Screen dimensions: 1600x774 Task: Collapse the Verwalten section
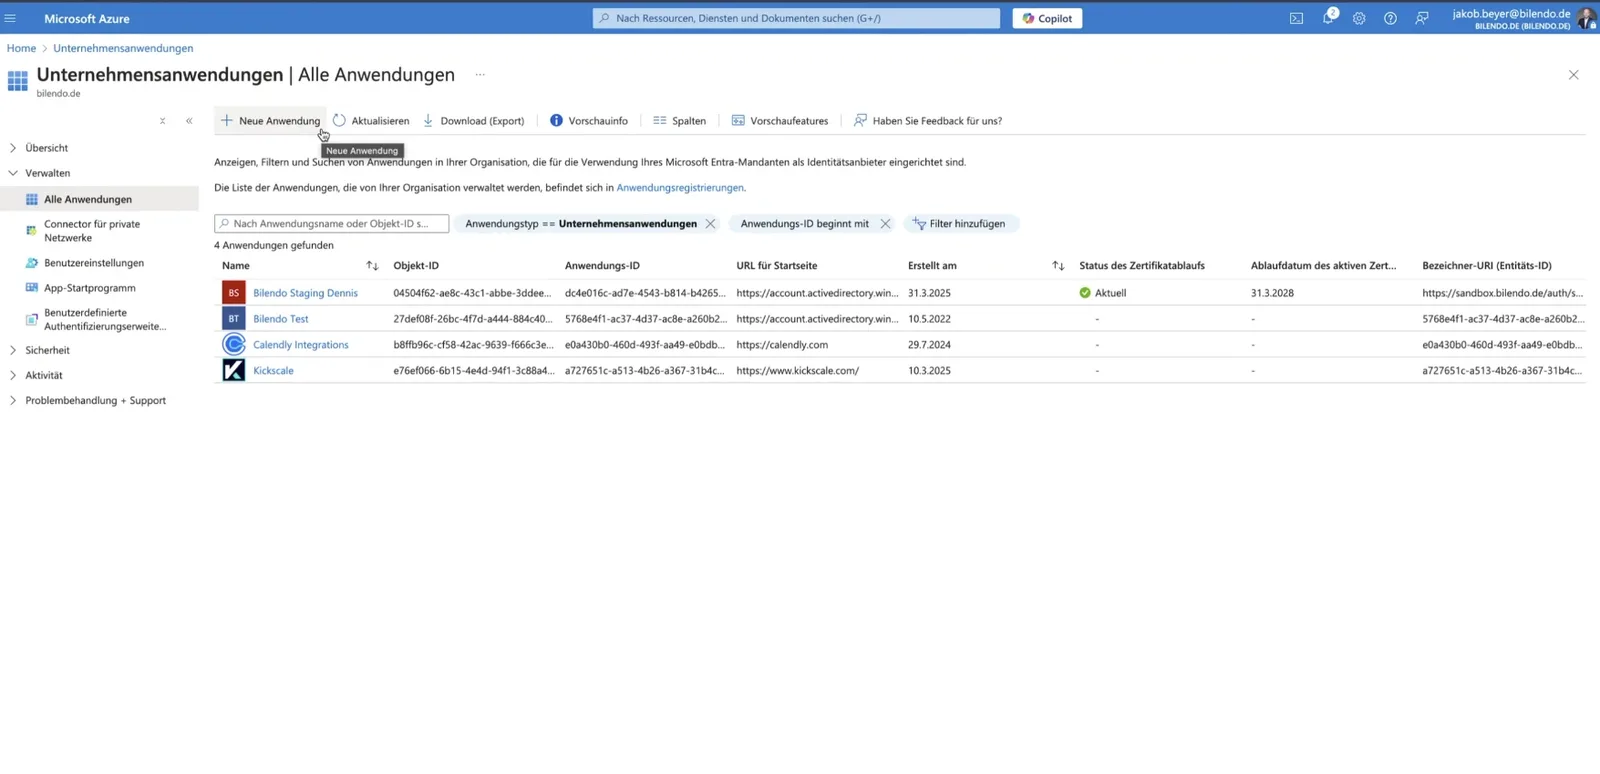click(39, 173)
